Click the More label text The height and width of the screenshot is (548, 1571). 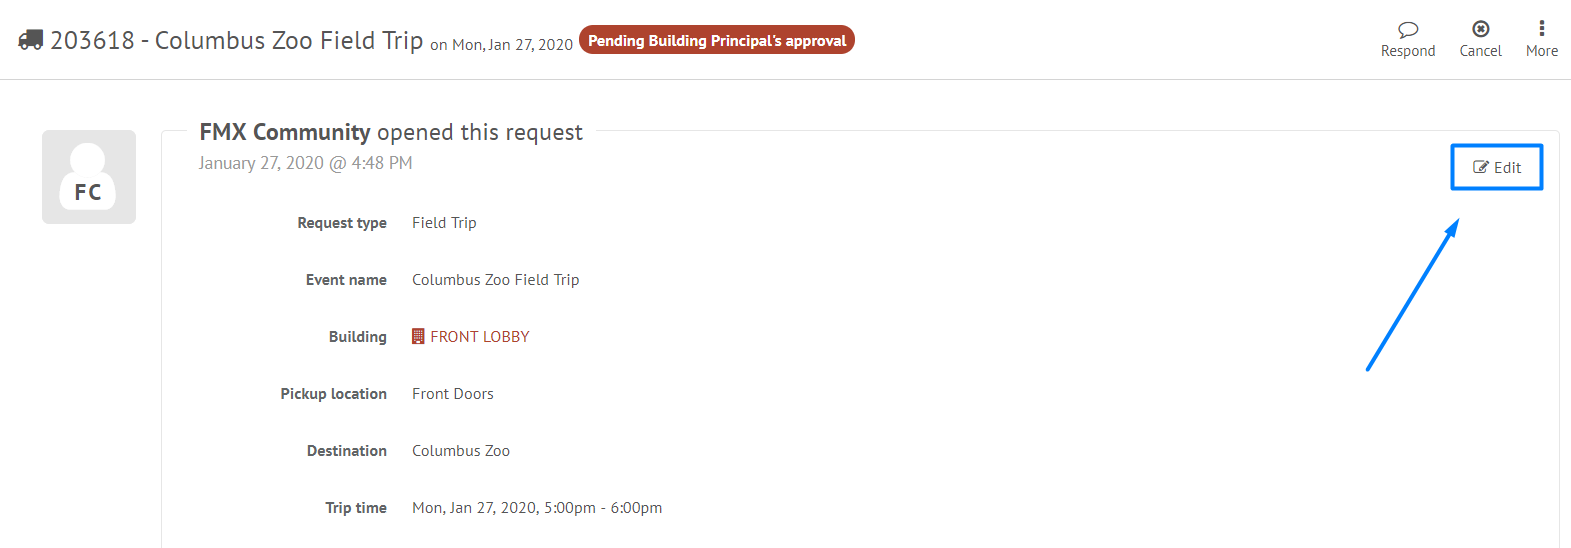[x=1542, y=51]
